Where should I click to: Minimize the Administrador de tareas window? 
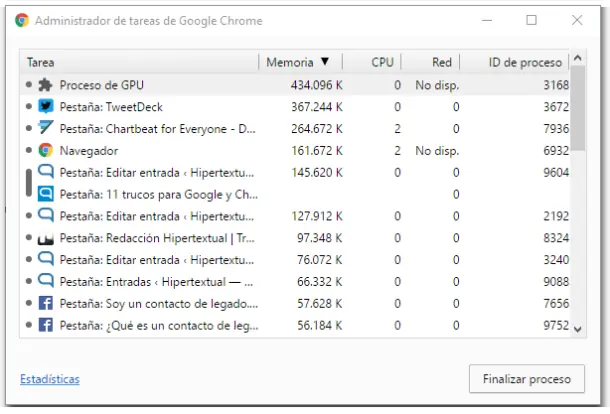[487, 20]
